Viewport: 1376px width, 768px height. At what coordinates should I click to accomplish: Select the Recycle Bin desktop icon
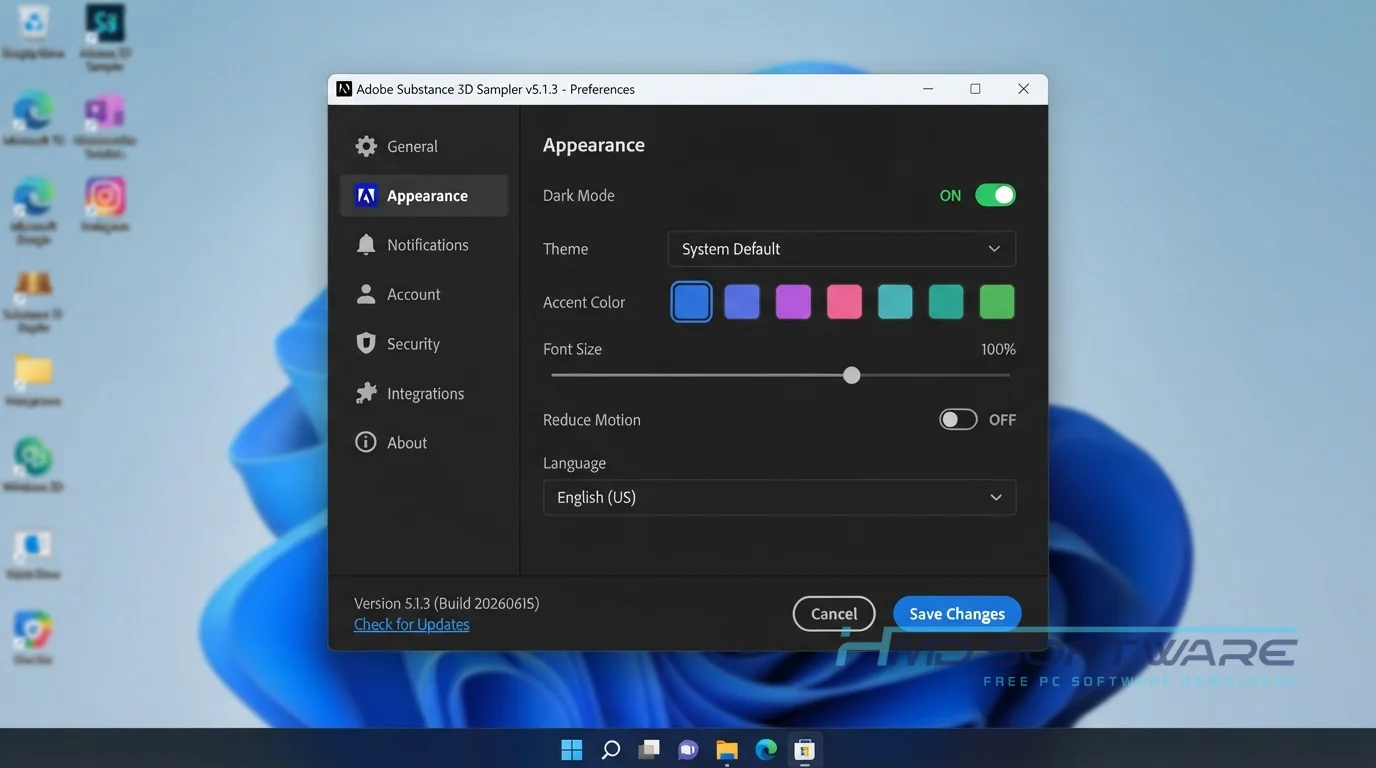click(34, 31)
